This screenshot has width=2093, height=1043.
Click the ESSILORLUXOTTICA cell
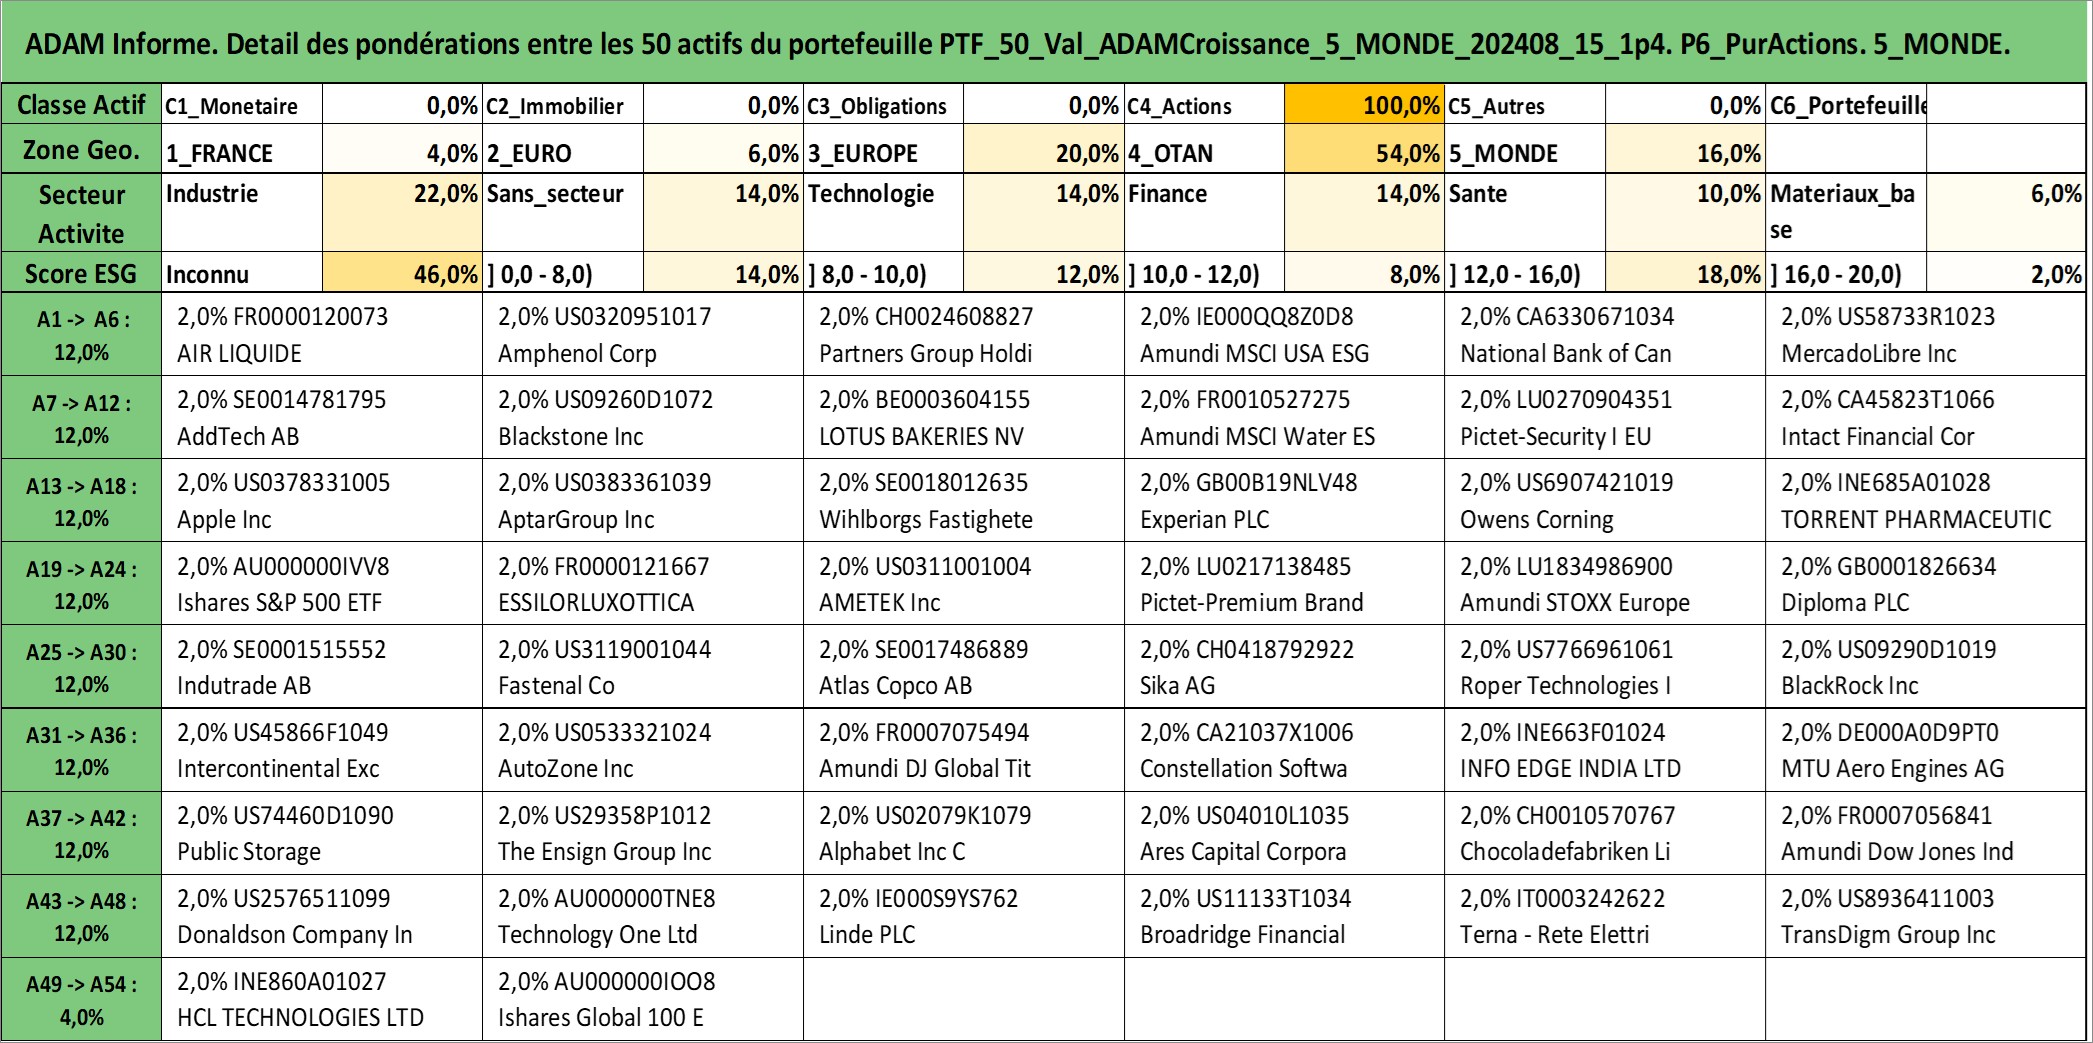[643, 584]
